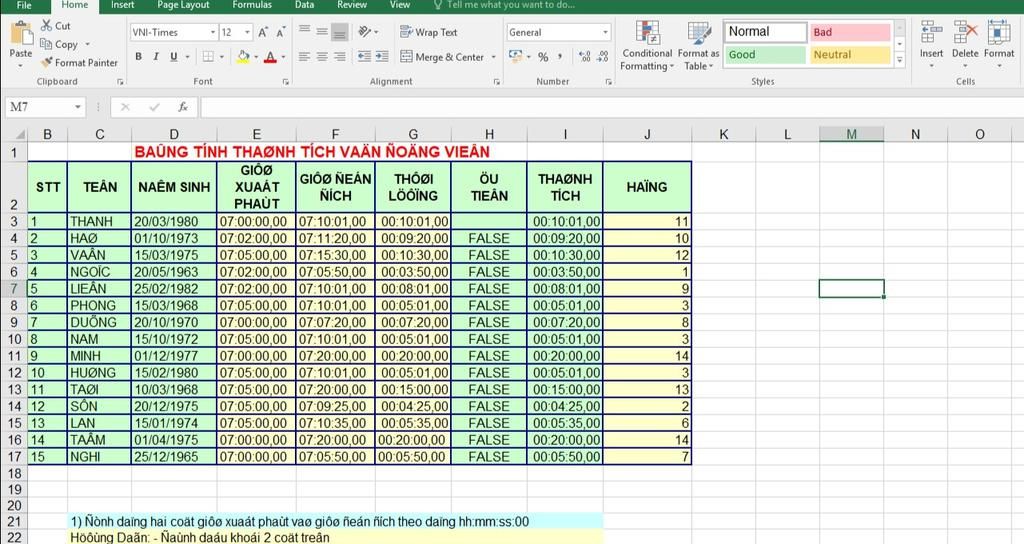Open the Copy options dropdown arrow
Viewport: 1024px width, 544px height.
coord(88,44)
